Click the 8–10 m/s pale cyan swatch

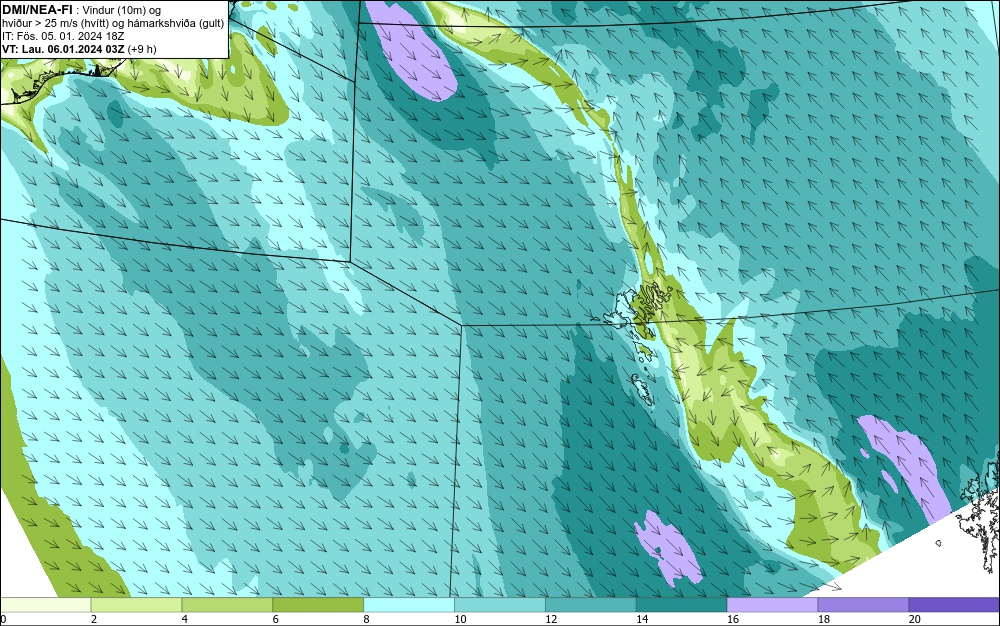click(409, 605)
